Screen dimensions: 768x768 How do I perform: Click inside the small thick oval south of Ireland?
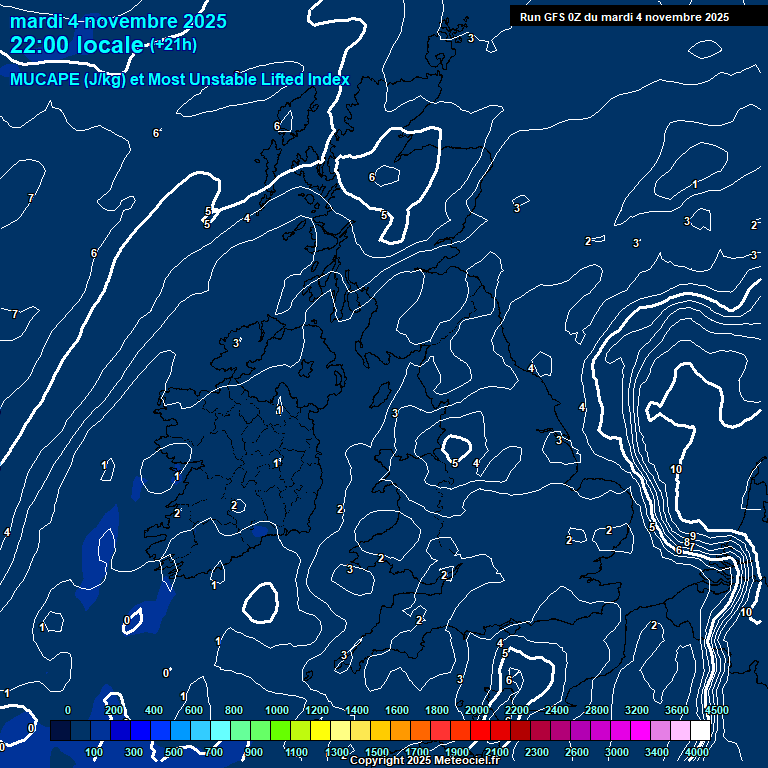(260, 603)
